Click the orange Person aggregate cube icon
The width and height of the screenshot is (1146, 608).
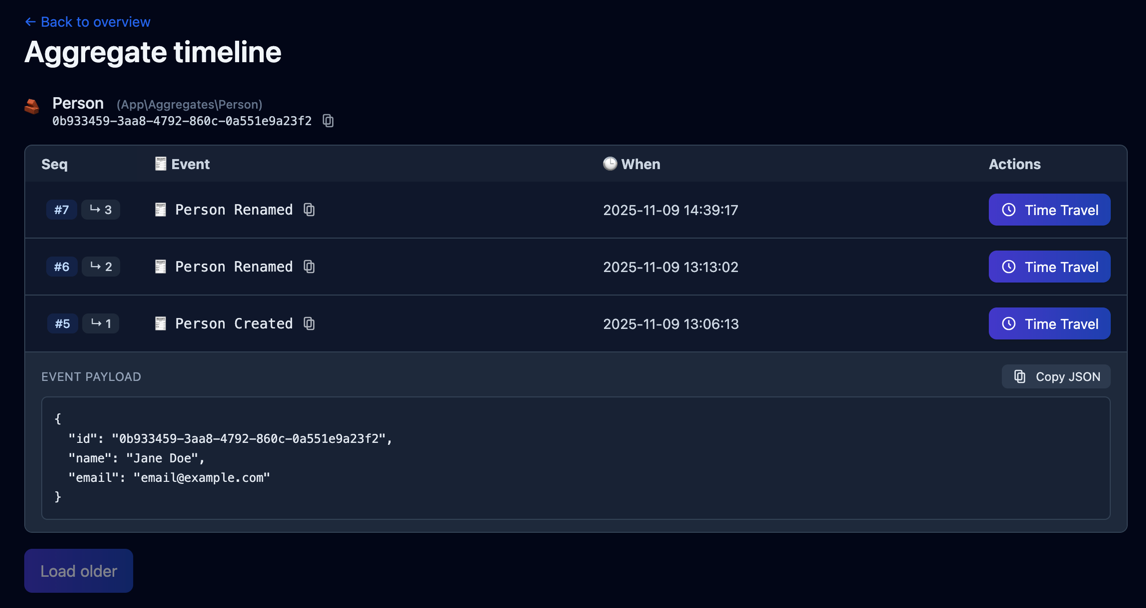pos(31,104)
